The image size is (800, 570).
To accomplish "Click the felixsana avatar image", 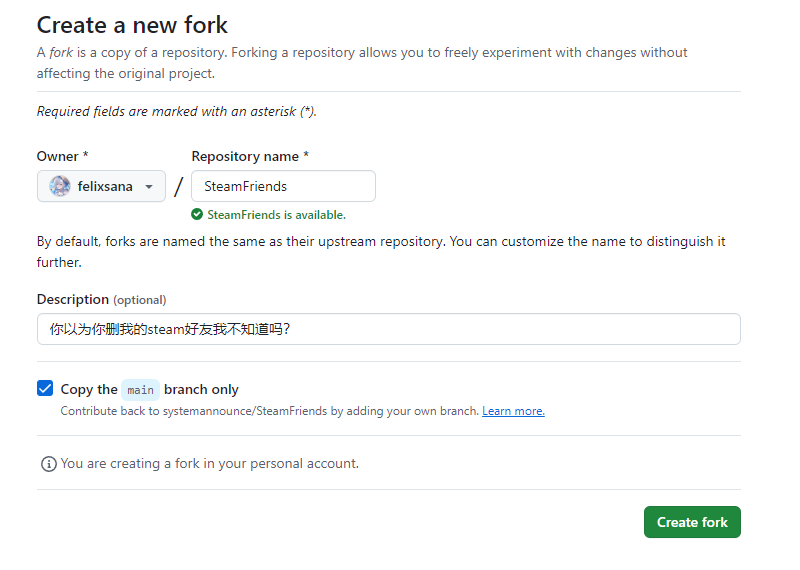I will 60,186.
